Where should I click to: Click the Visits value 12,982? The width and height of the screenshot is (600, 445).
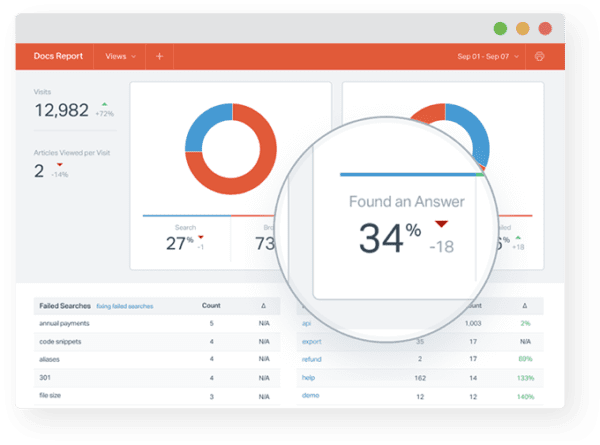click(x=62, y=110)
